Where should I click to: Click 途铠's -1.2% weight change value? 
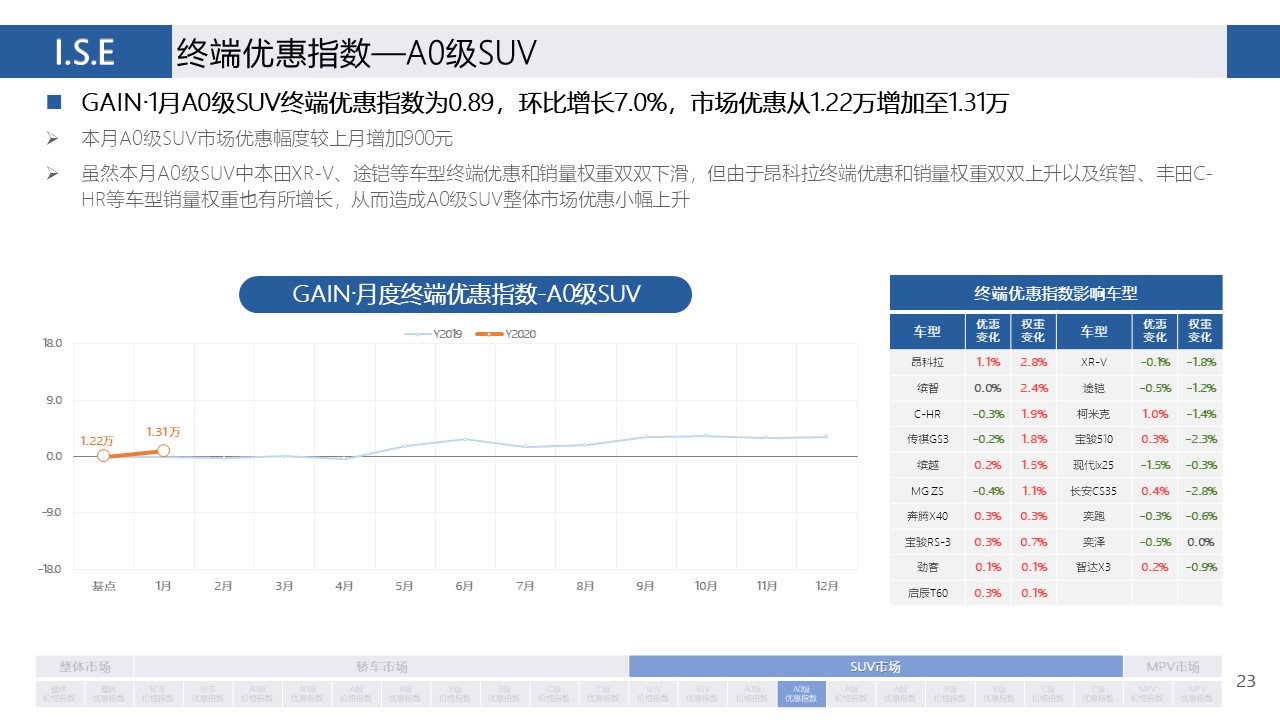pyautogui.click(x=1200, y=388)
